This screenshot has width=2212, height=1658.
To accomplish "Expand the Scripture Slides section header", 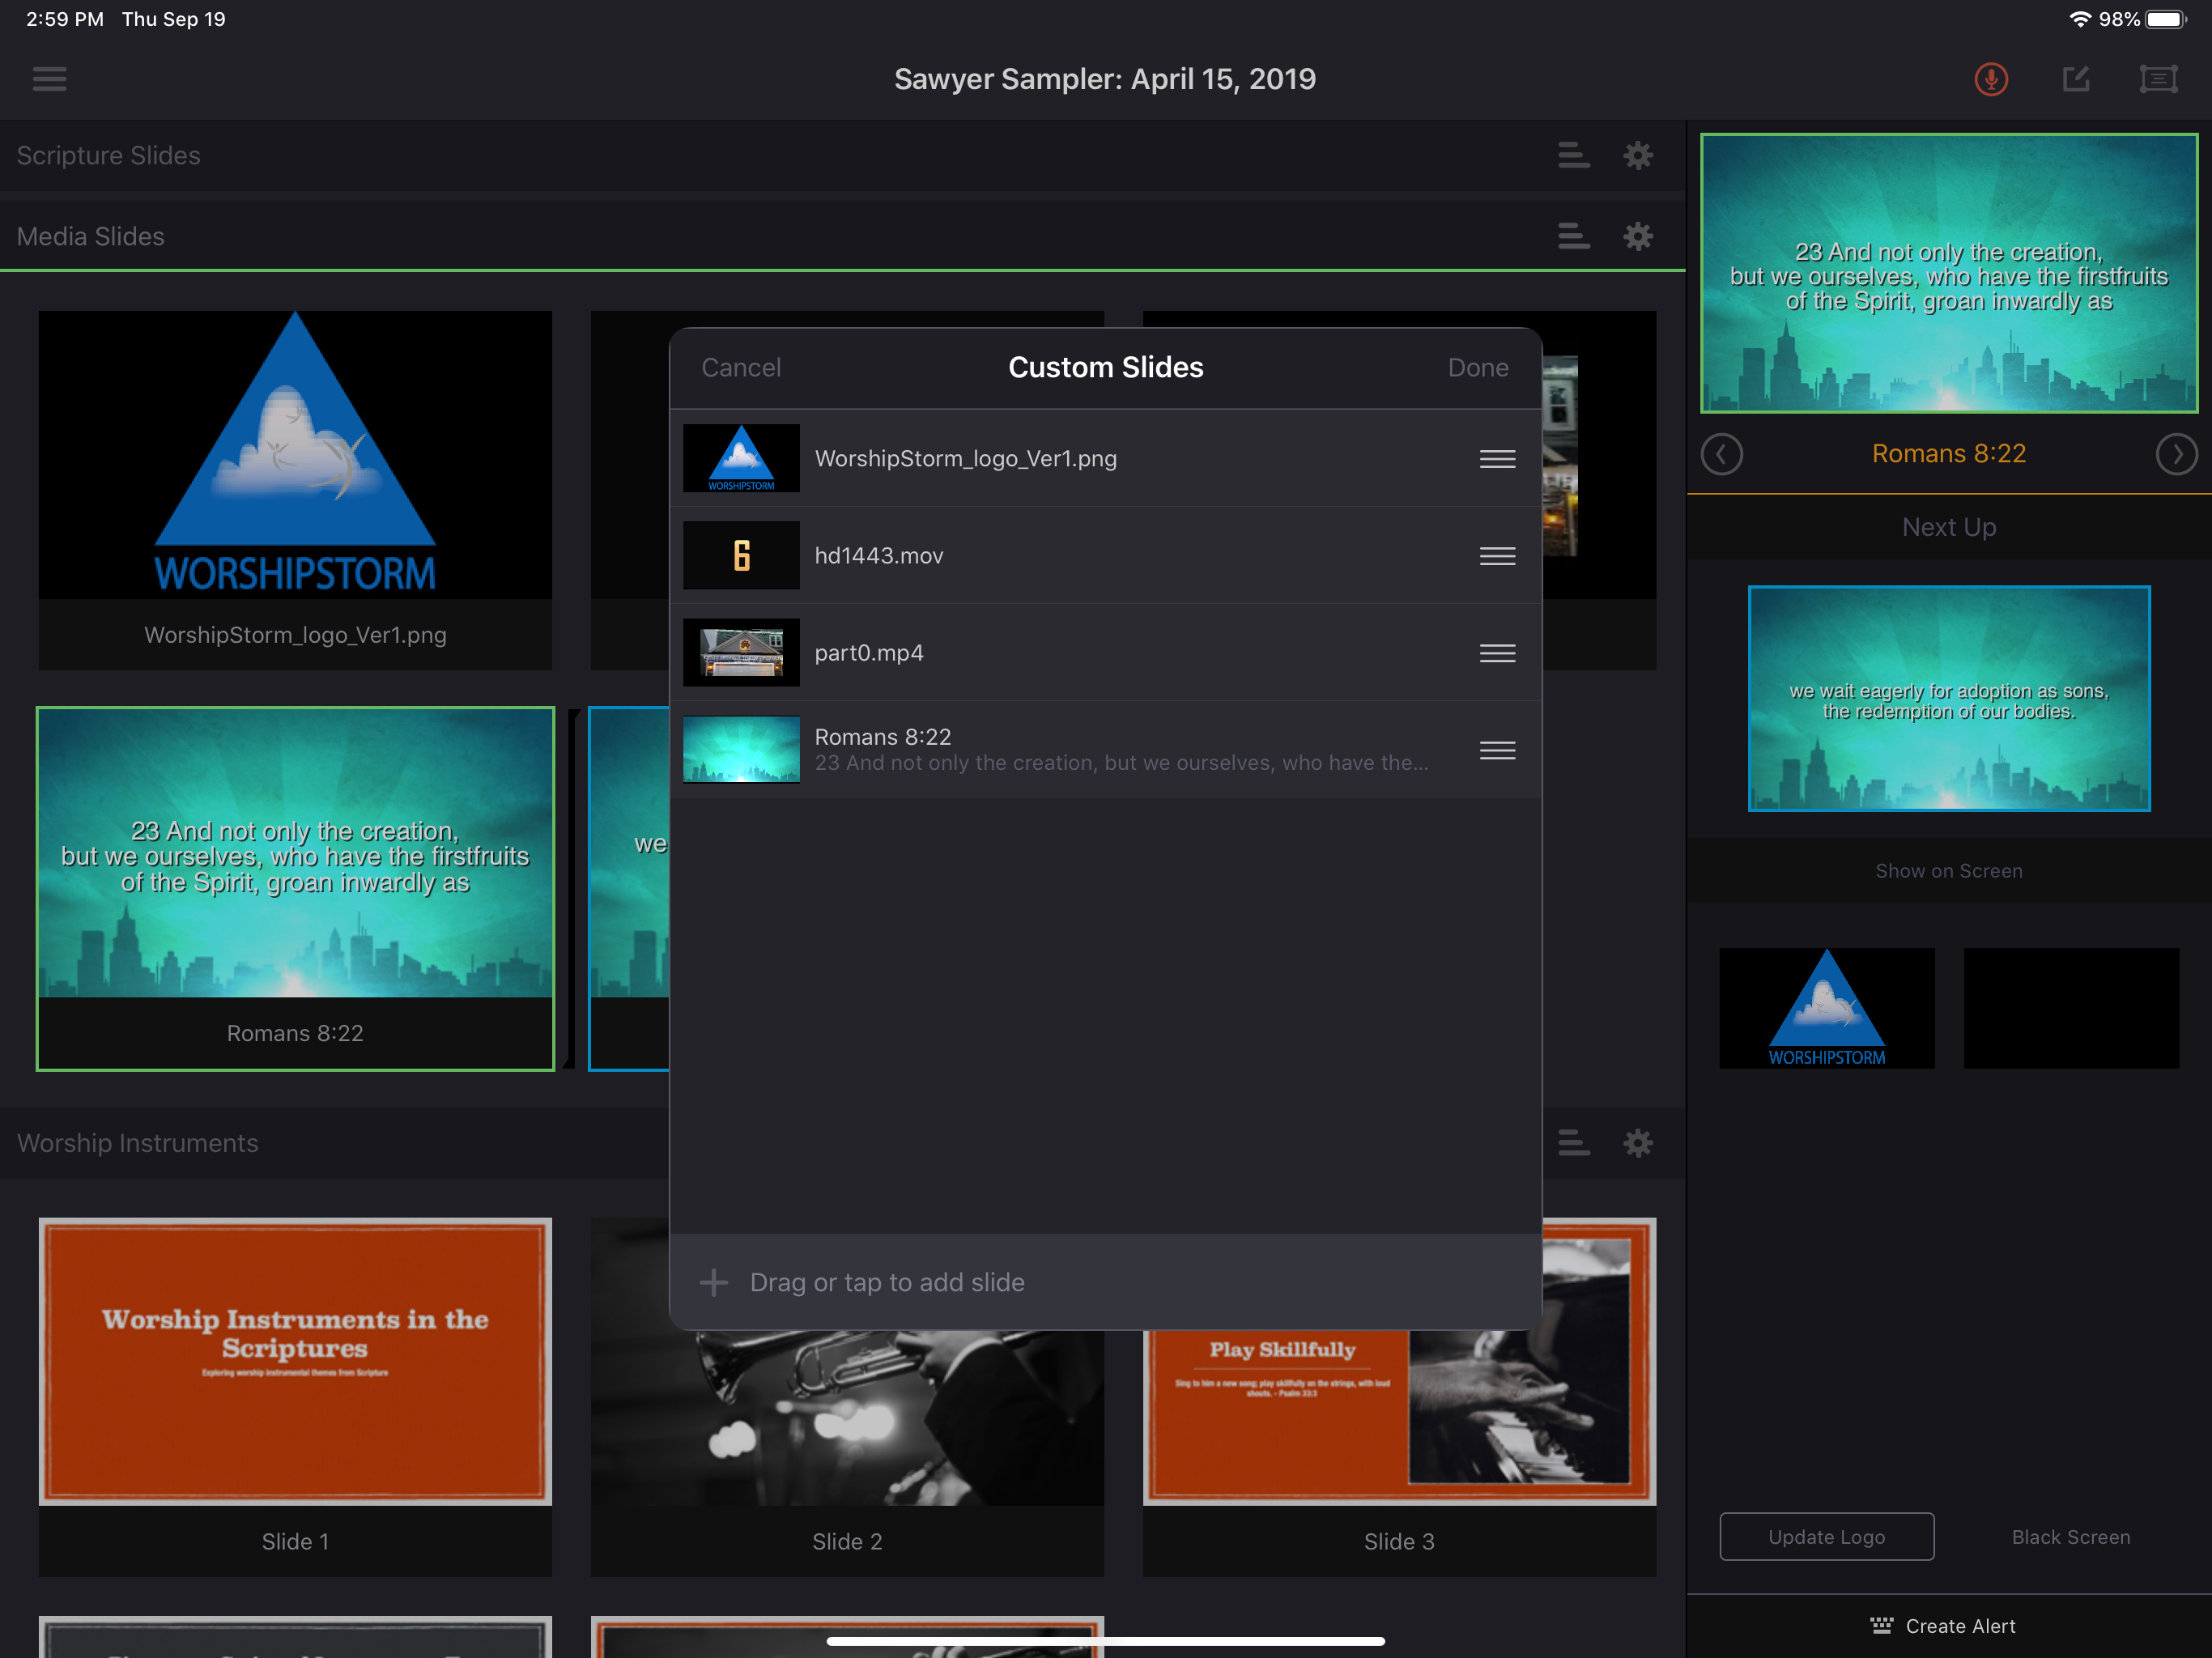I will pyautogui.click(x=109, y=155).
